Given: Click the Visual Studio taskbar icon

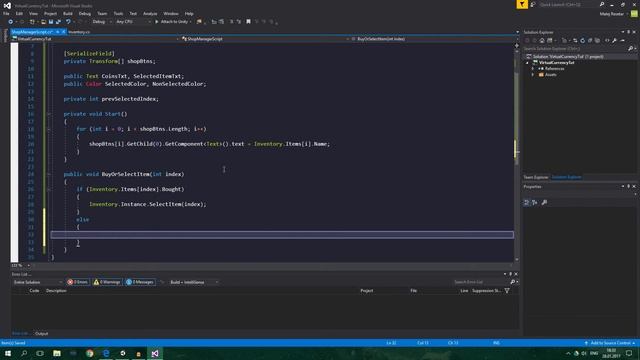Looking at the screenshot, I should [x=155, y=353].
